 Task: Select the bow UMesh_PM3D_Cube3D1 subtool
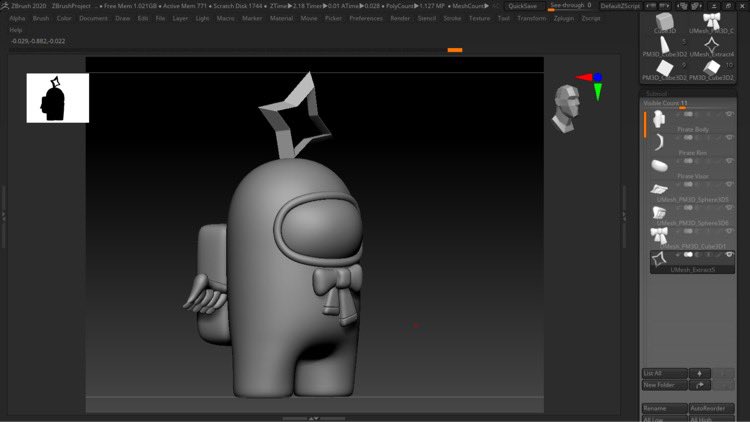point(692,238)
